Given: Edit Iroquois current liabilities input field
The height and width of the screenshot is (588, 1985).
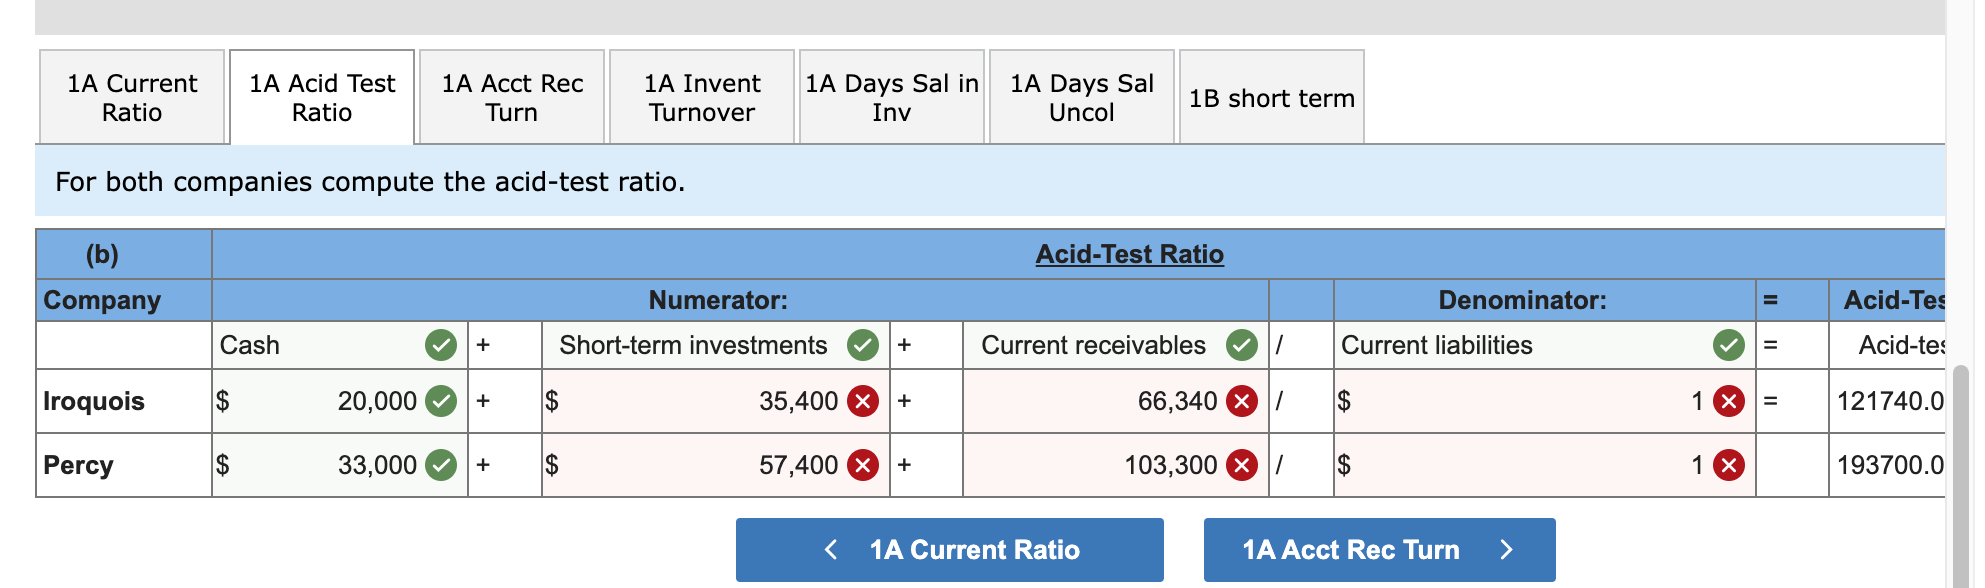Looking at the screenshot, I should (1544, 401).
